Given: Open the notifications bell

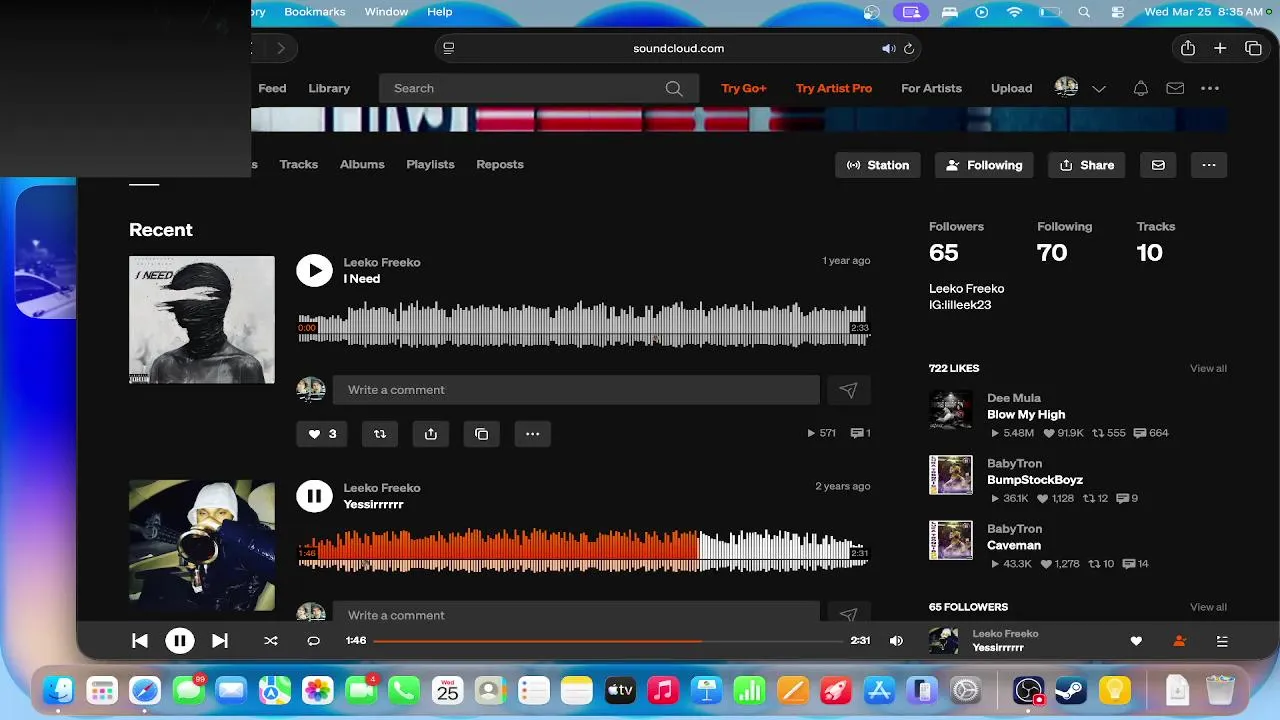Looking at the screenshot, I should pos(1140,88).
